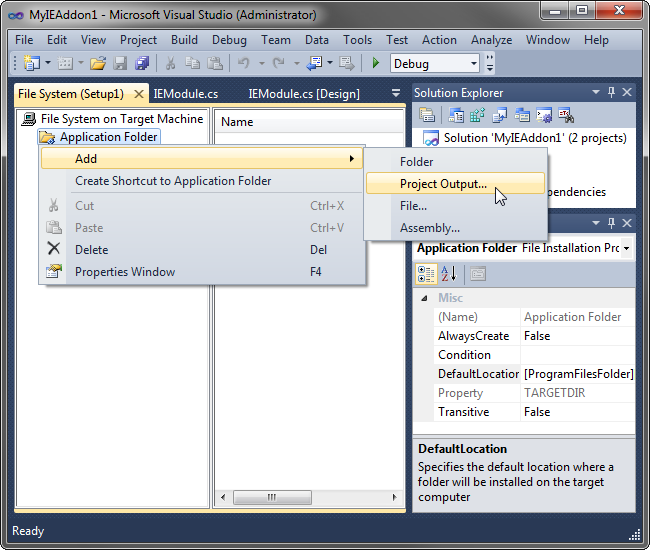Open the File menu
Screen dimensions: 650x550
[24, 40]
